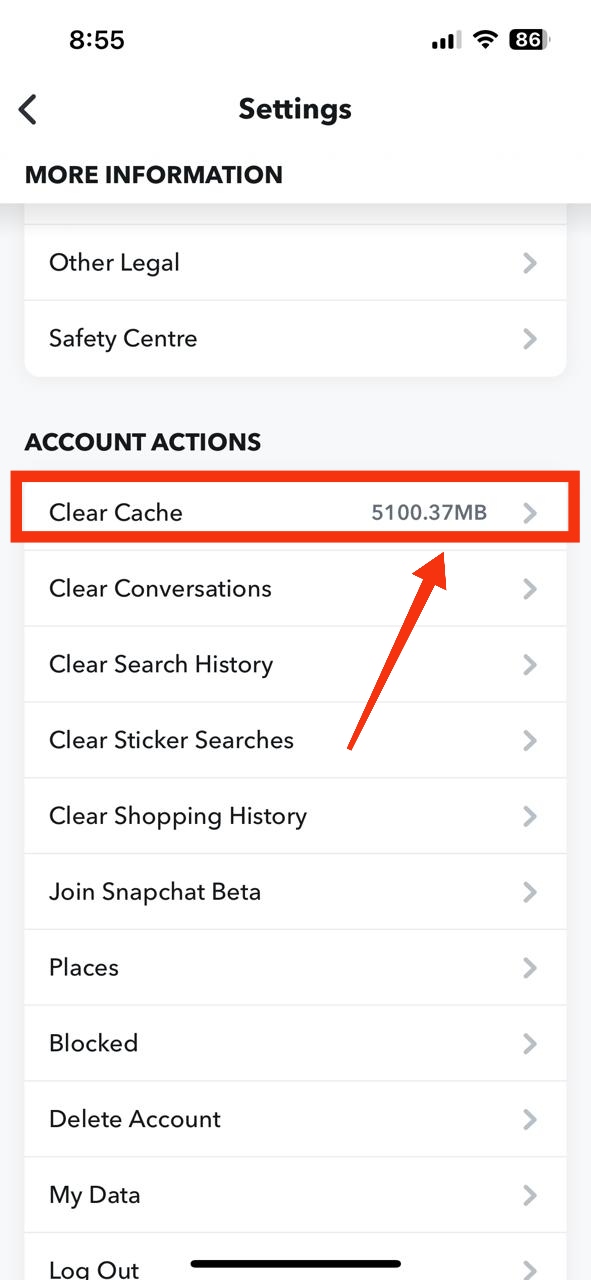Screen dimensions: 591x1280
Task: Expand the Safety Centre chevron
Action: pos(530,338)
